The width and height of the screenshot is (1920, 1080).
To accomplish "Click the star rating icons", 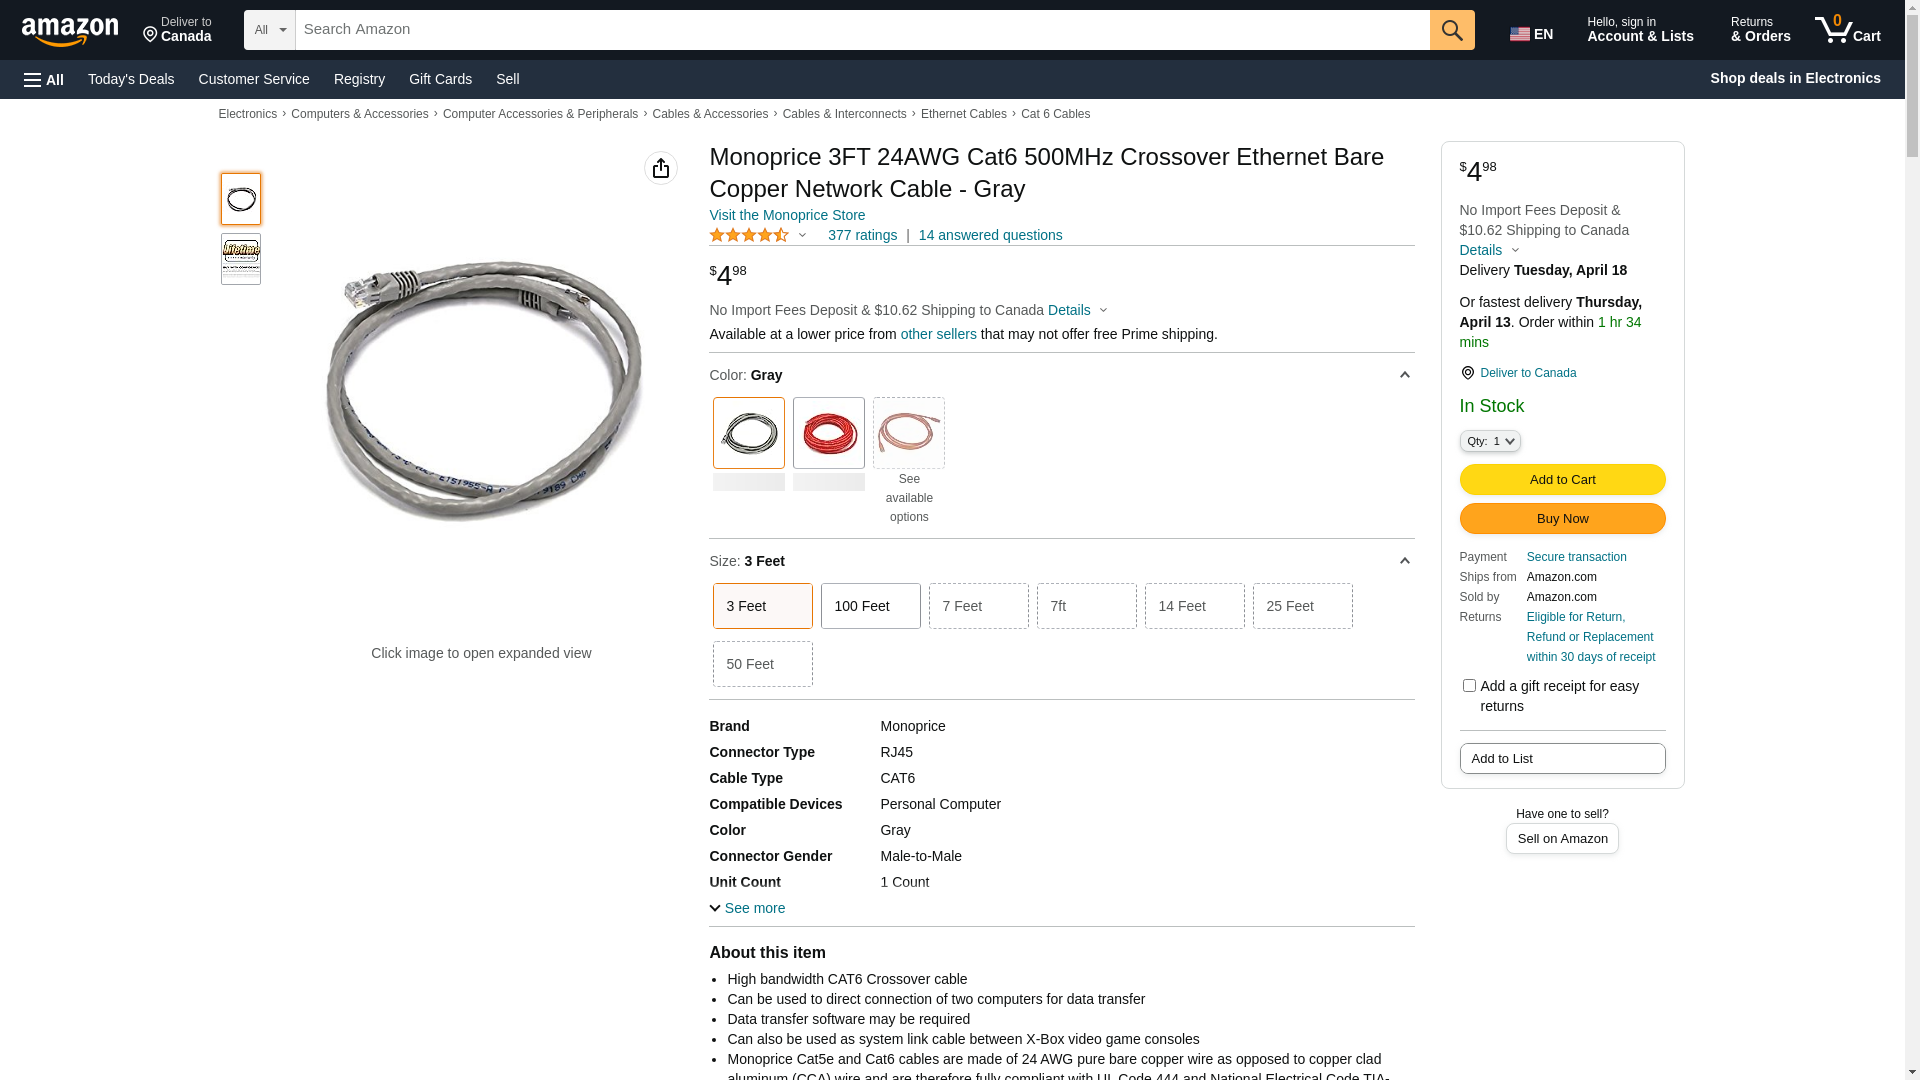I will point(749,235).
